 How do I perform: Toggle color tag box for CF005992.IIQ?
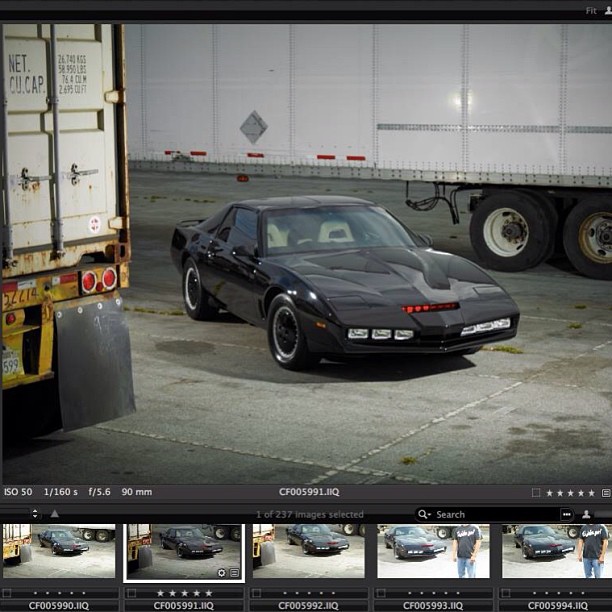(x=256, y=593)
